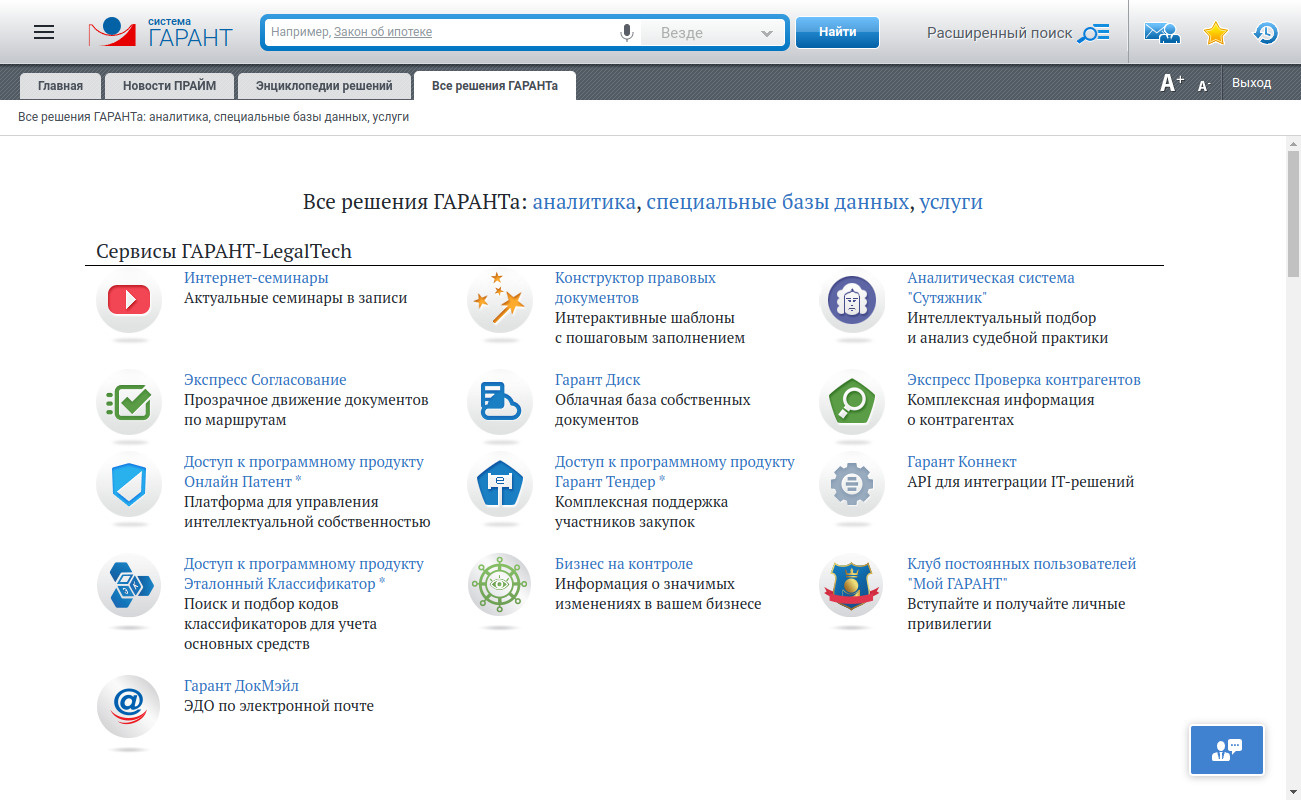Open Конструктор правовых документов link
The width and height of the screenshot is (1301, 800).
635,288
